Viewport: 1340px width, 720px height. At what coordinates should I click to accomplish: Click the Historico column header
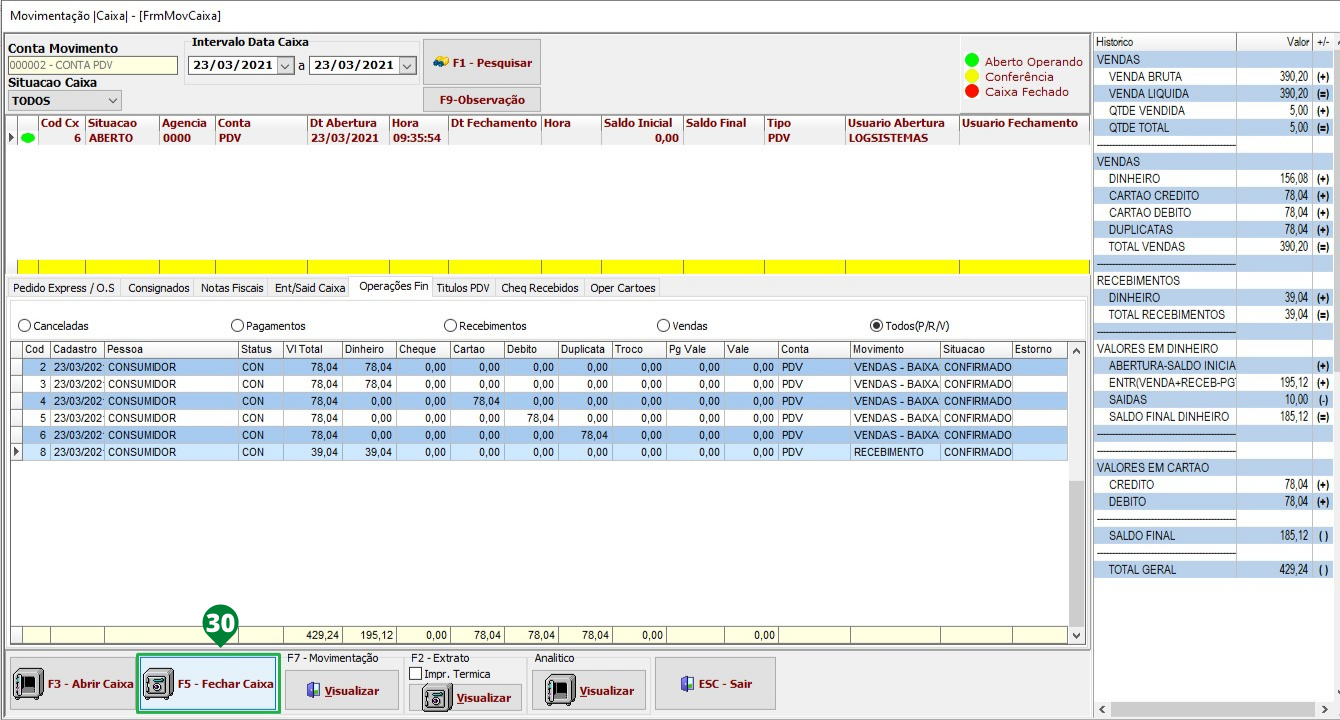pyautogui.click(x=1165, y=42)
